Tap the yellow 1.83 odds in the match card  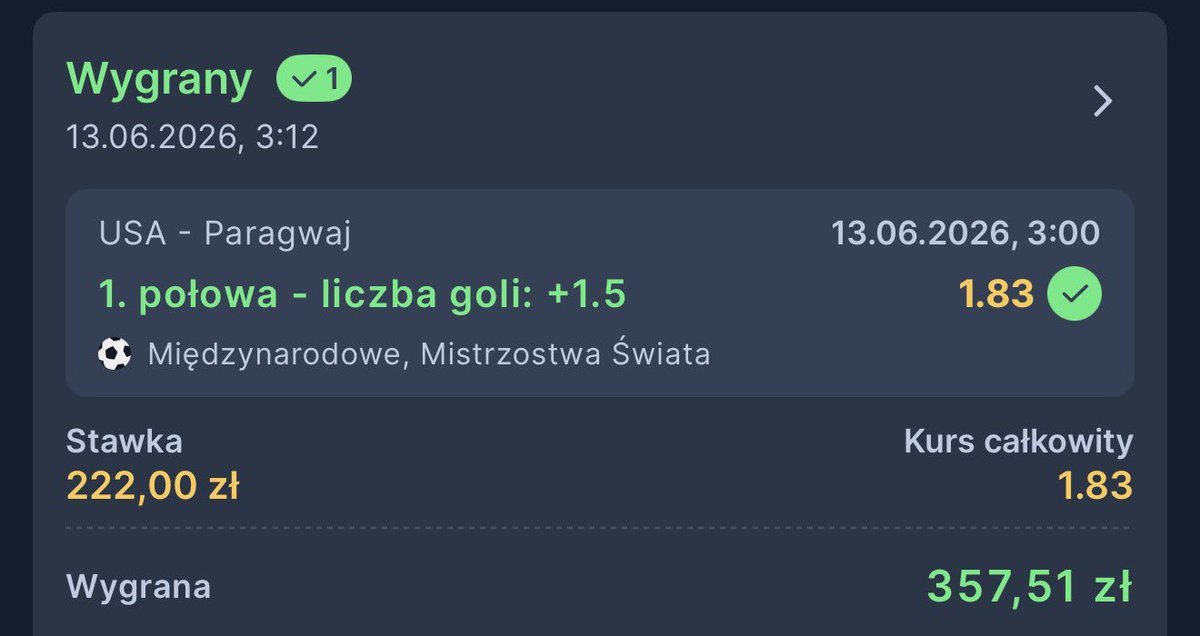tap(995, 293)
